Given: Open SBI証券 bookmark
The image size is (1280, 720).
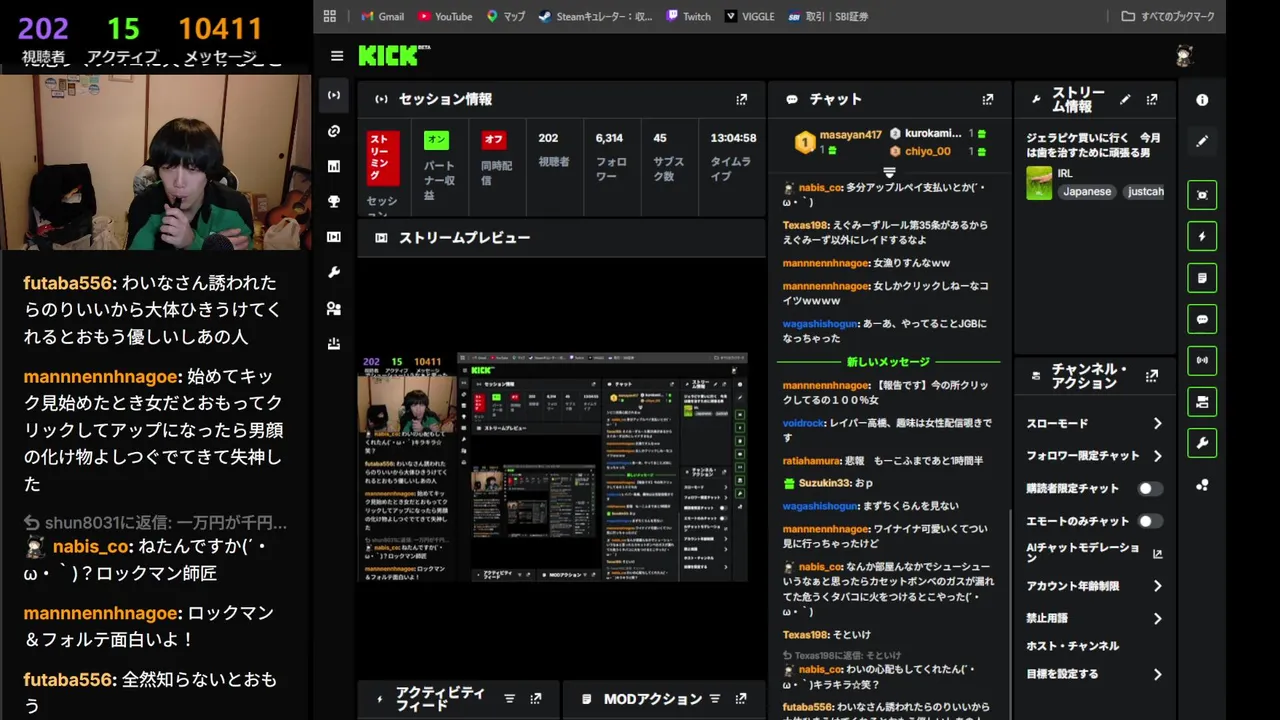Looking at the screenshot, I should (x=827, y=16).
